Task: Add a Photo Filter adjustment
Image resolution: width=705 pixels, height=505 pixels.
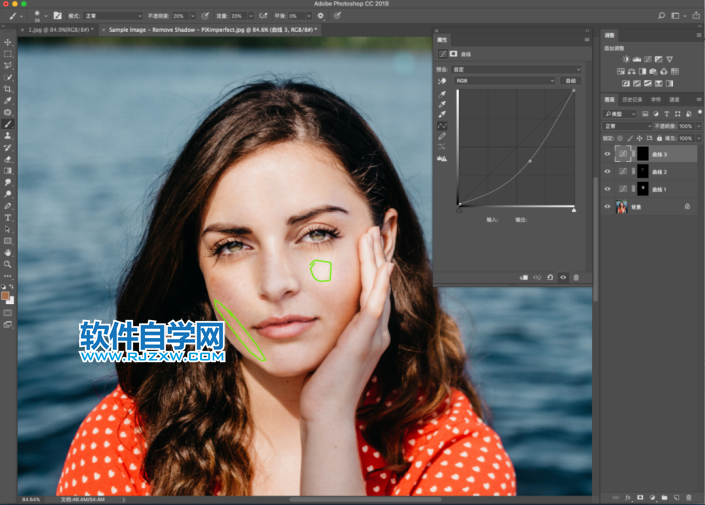Action: click(x=653, y=72)
